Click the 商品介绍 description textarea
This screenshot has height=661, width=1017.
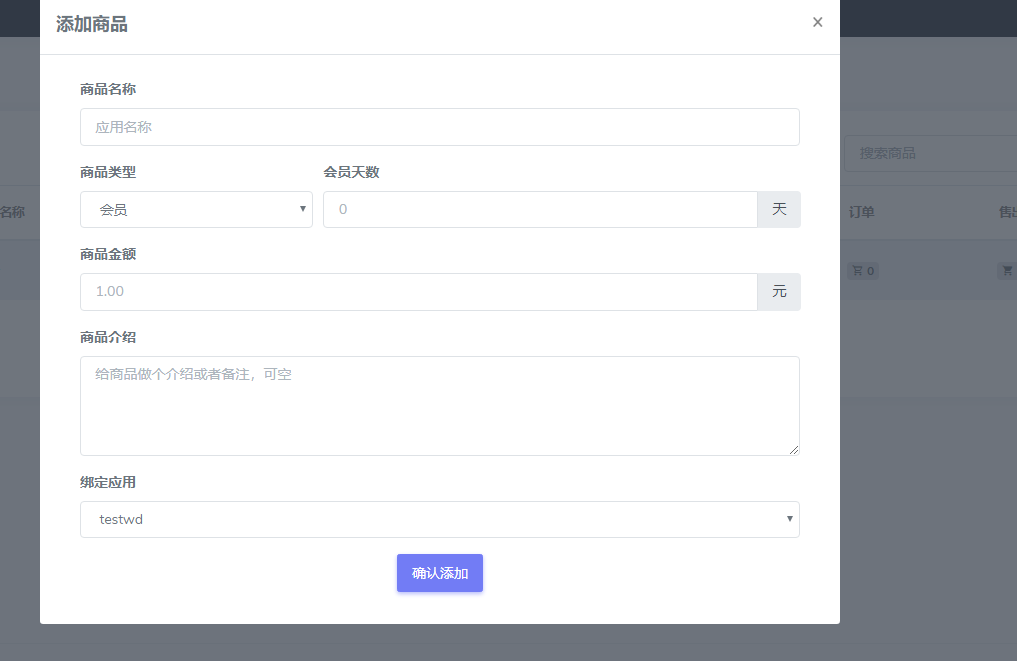pyautogui.click(x=440, y=406)
